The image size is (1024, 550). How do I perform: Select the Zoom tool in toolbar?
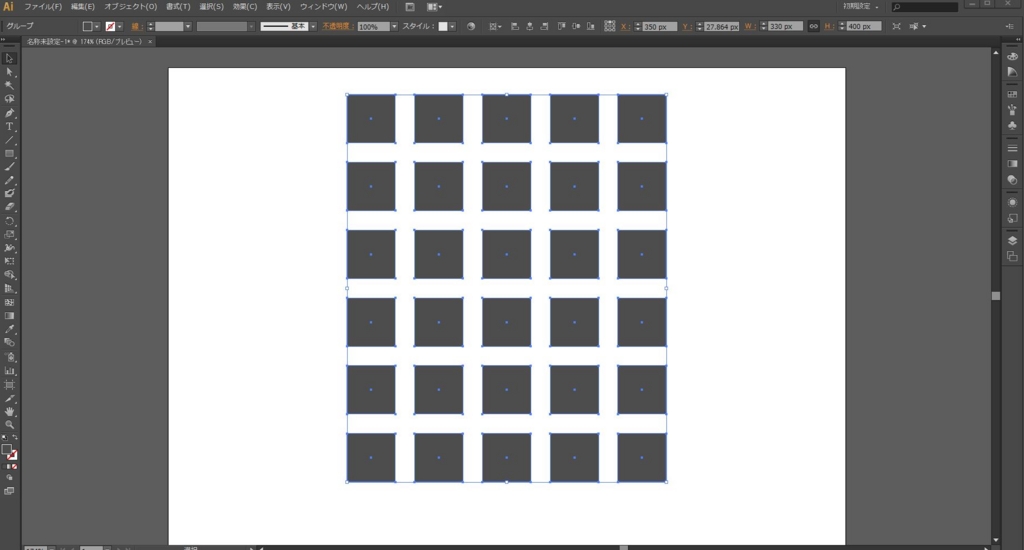point(9,425)
